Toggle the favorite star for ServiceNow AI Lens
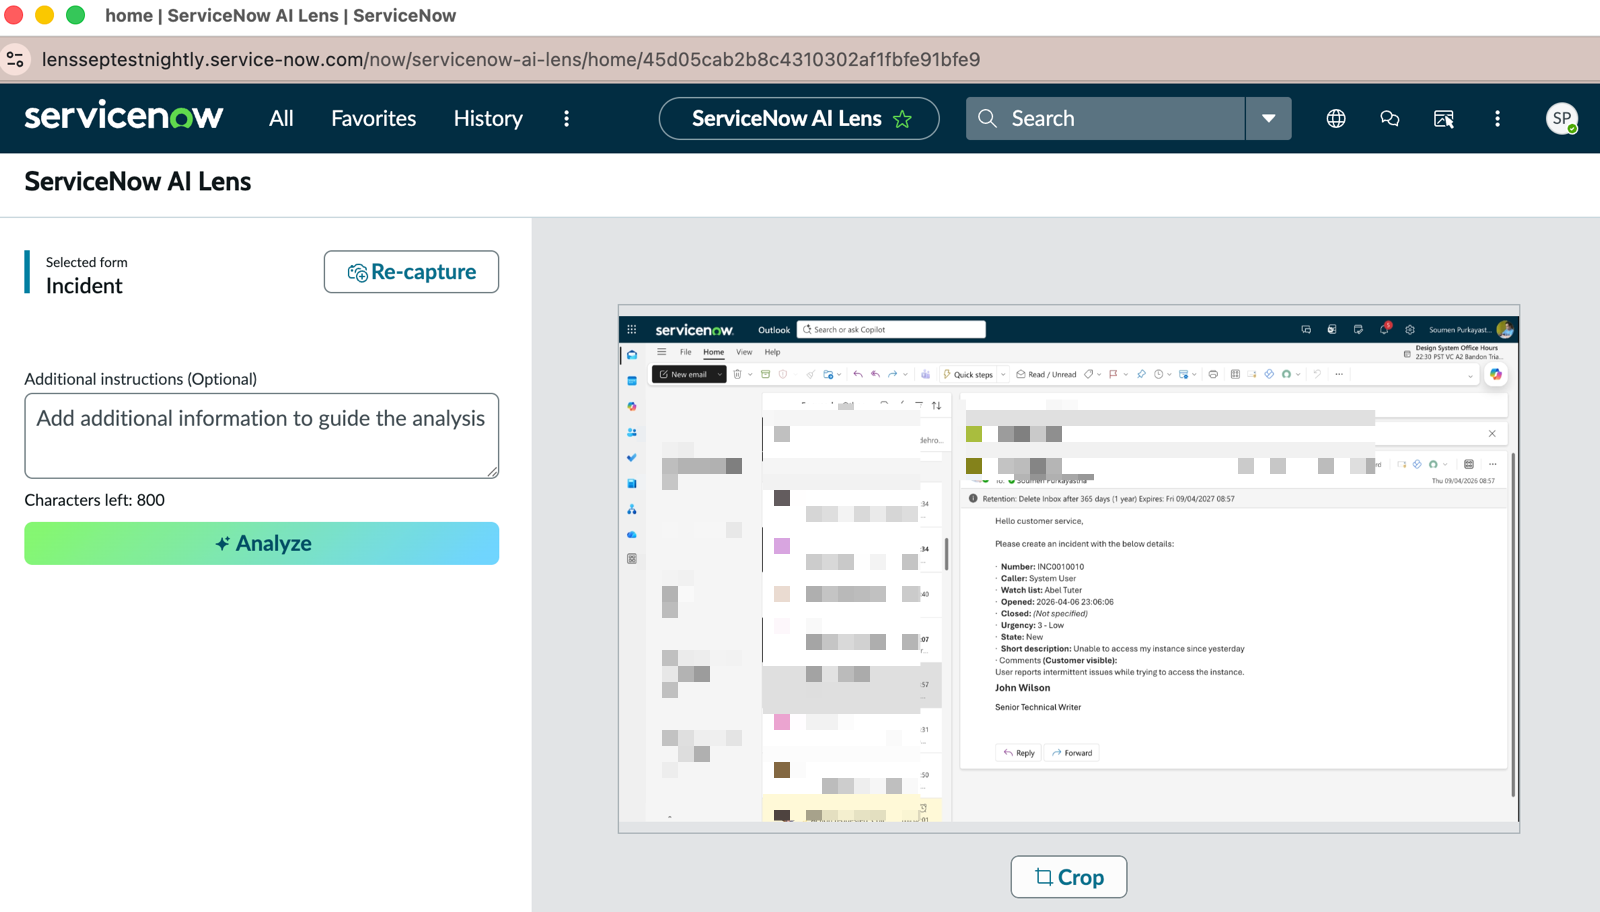 pos(903,119)
